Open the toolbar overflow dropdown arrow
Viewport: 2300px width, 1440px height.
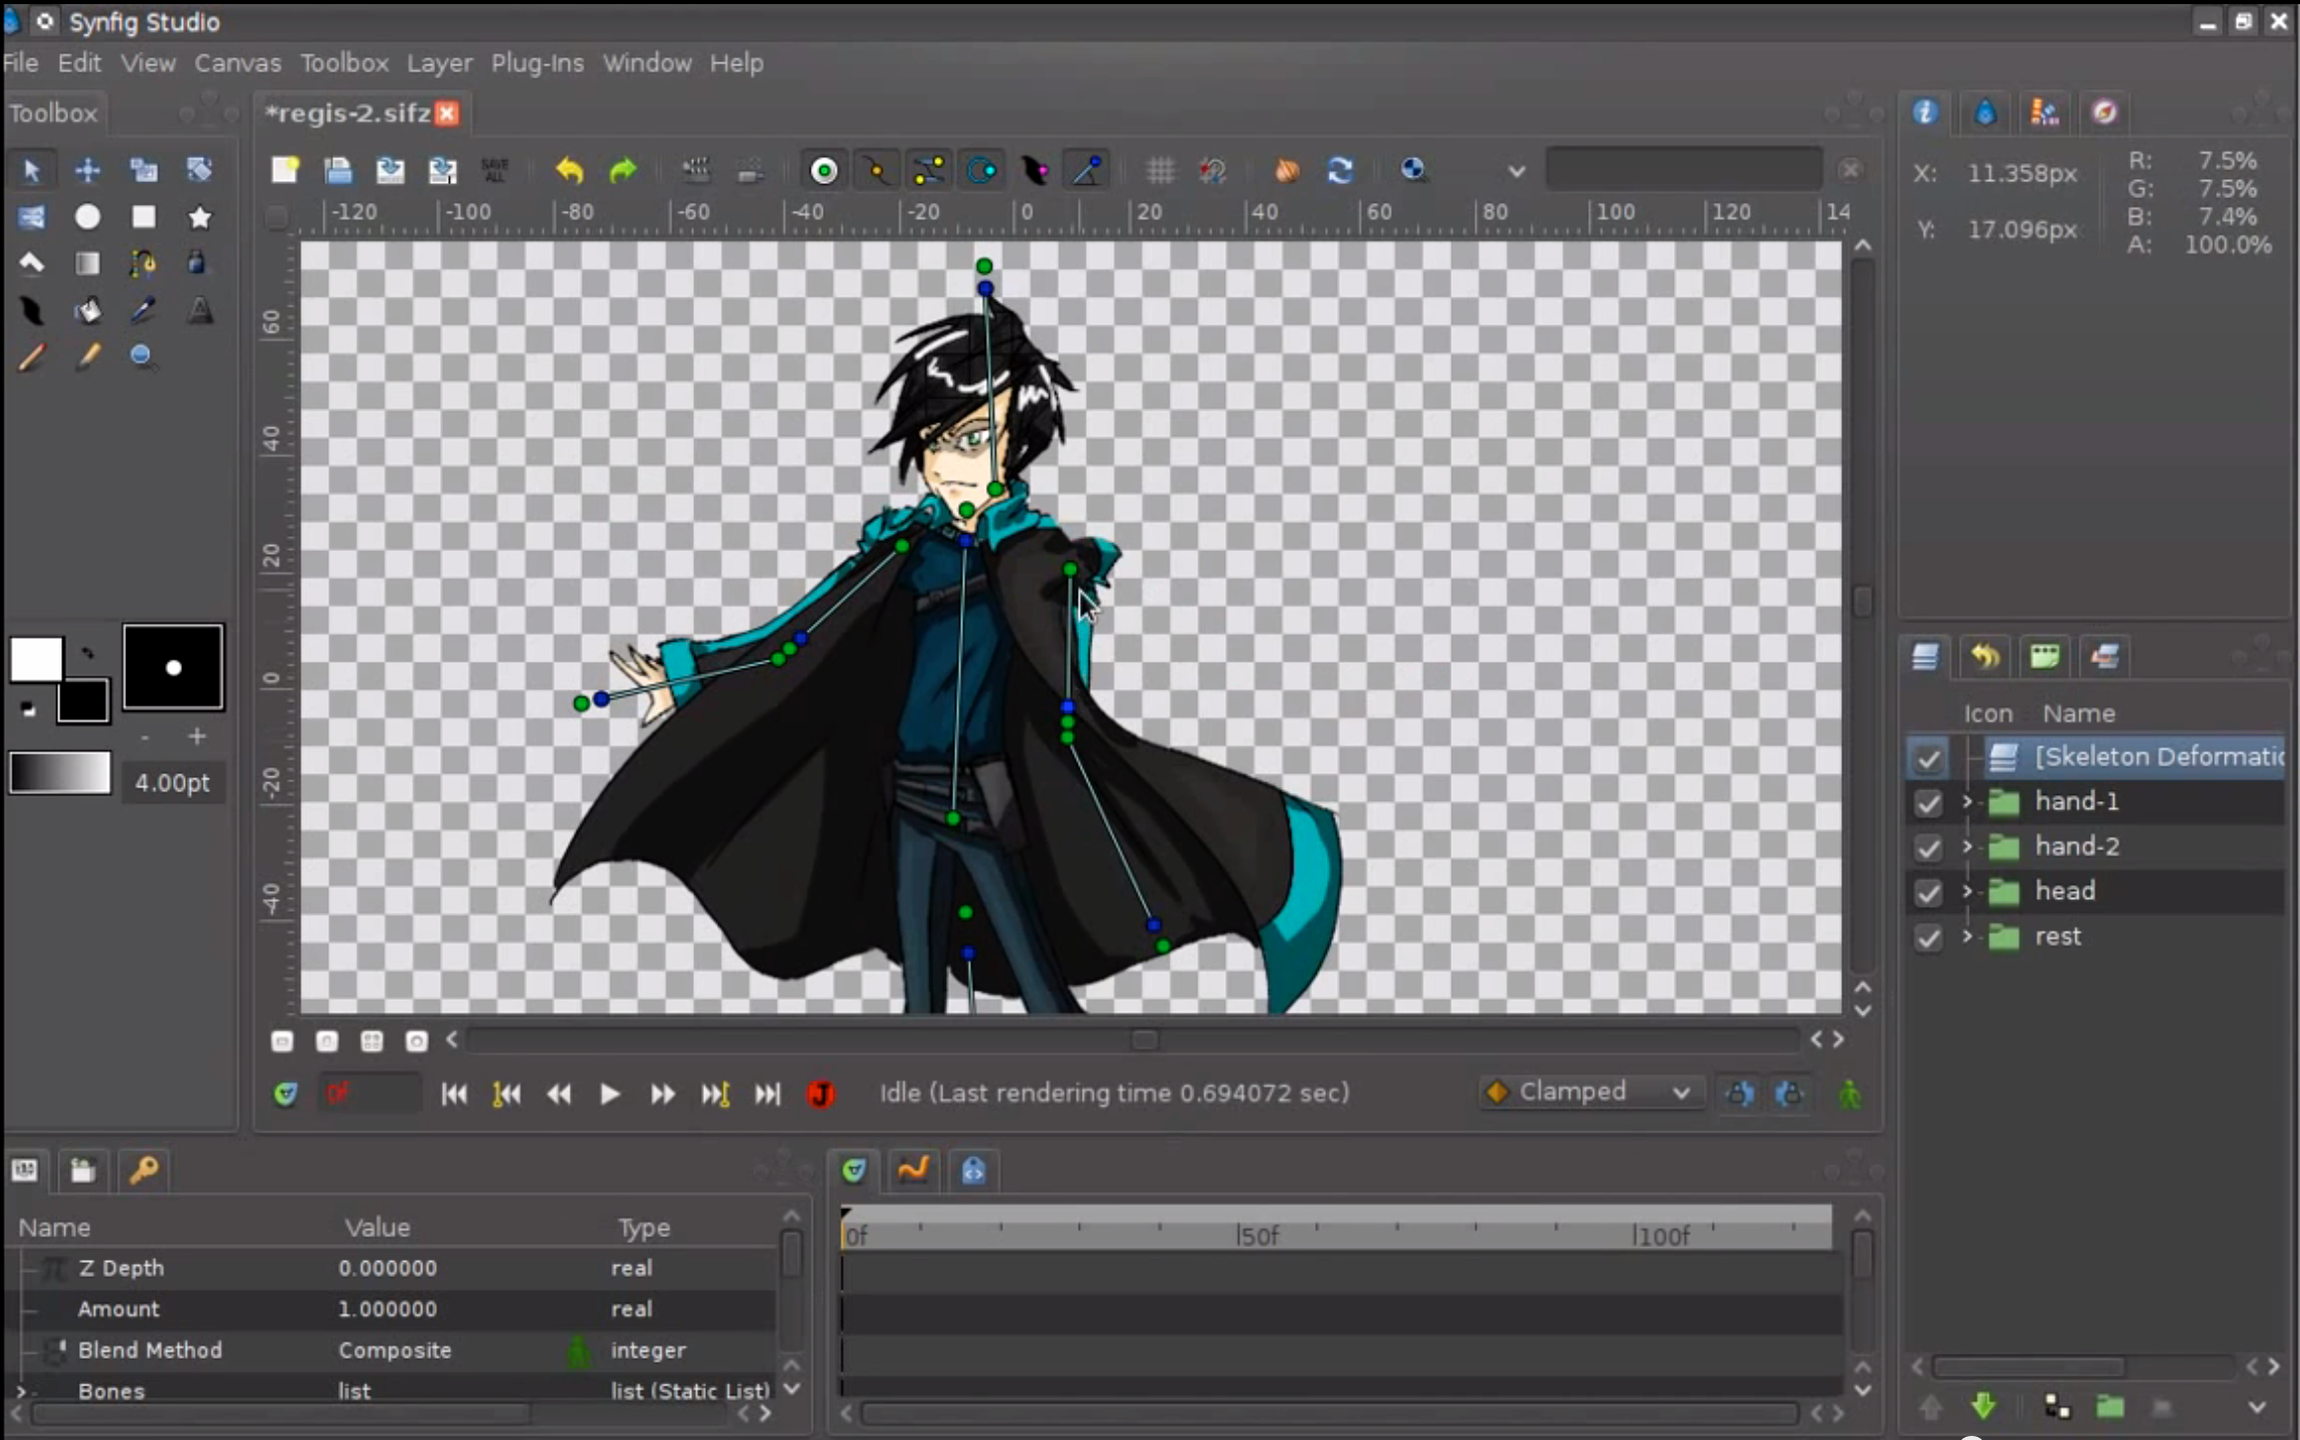[x=1517, y=171]
